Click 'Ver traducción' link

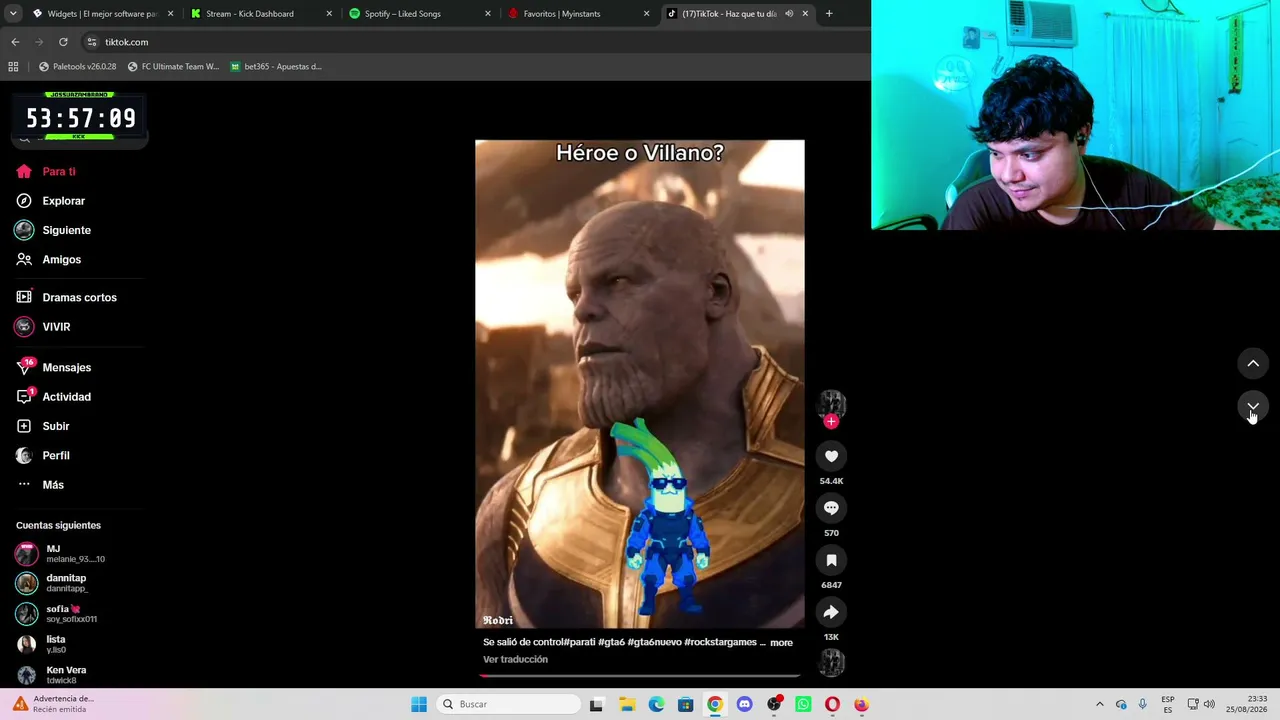(x=515, y=659)
